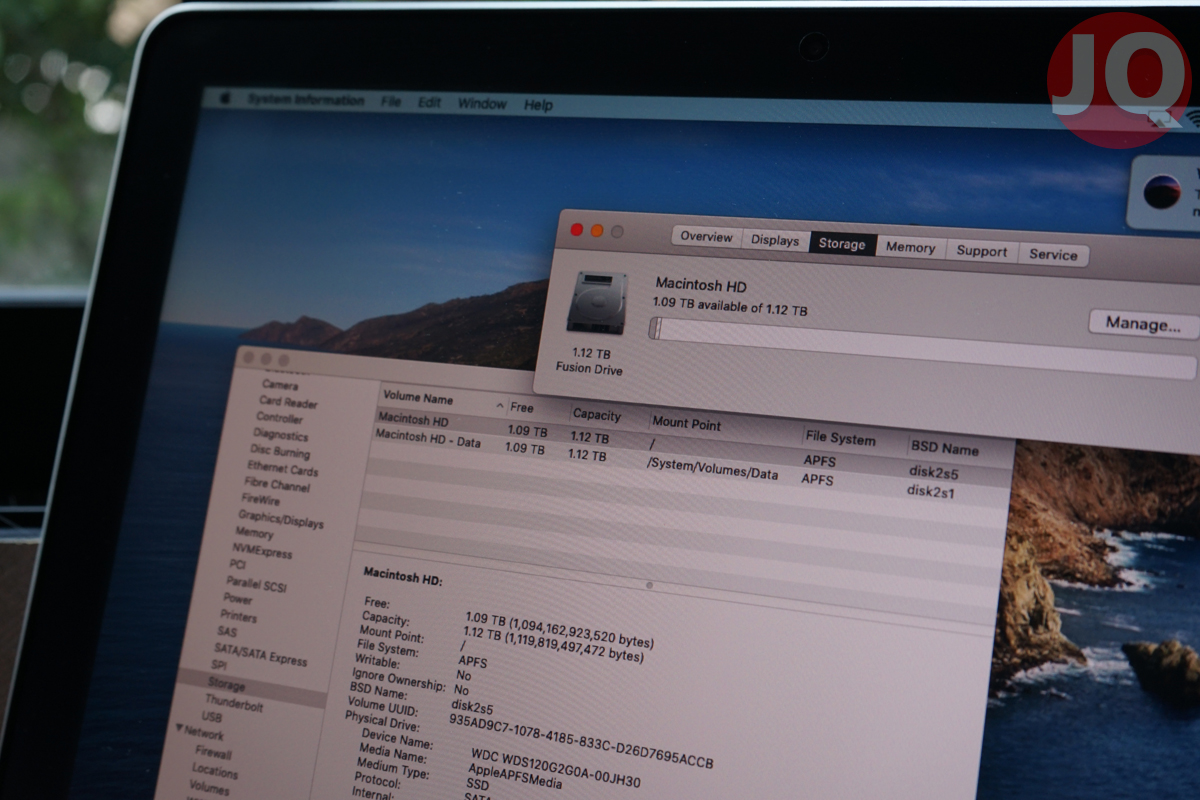This screenshot has height=800, width=1200.
Task: Click the '/System/Volumes/Data' mount point cell
Action: (x=712, y=468)
